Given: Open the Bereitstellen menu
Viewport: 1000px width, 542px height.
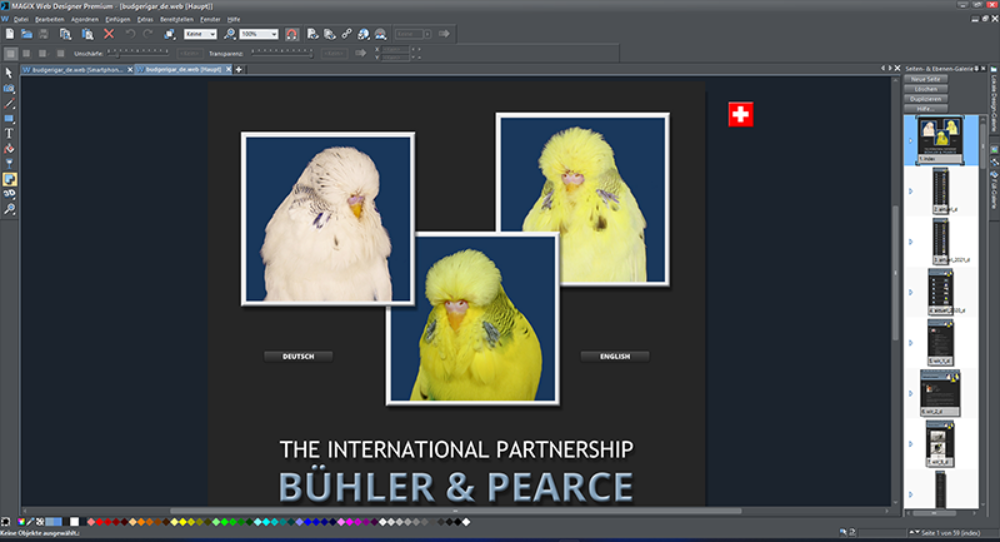Looking at the screenshot, I should coord(177,19).
